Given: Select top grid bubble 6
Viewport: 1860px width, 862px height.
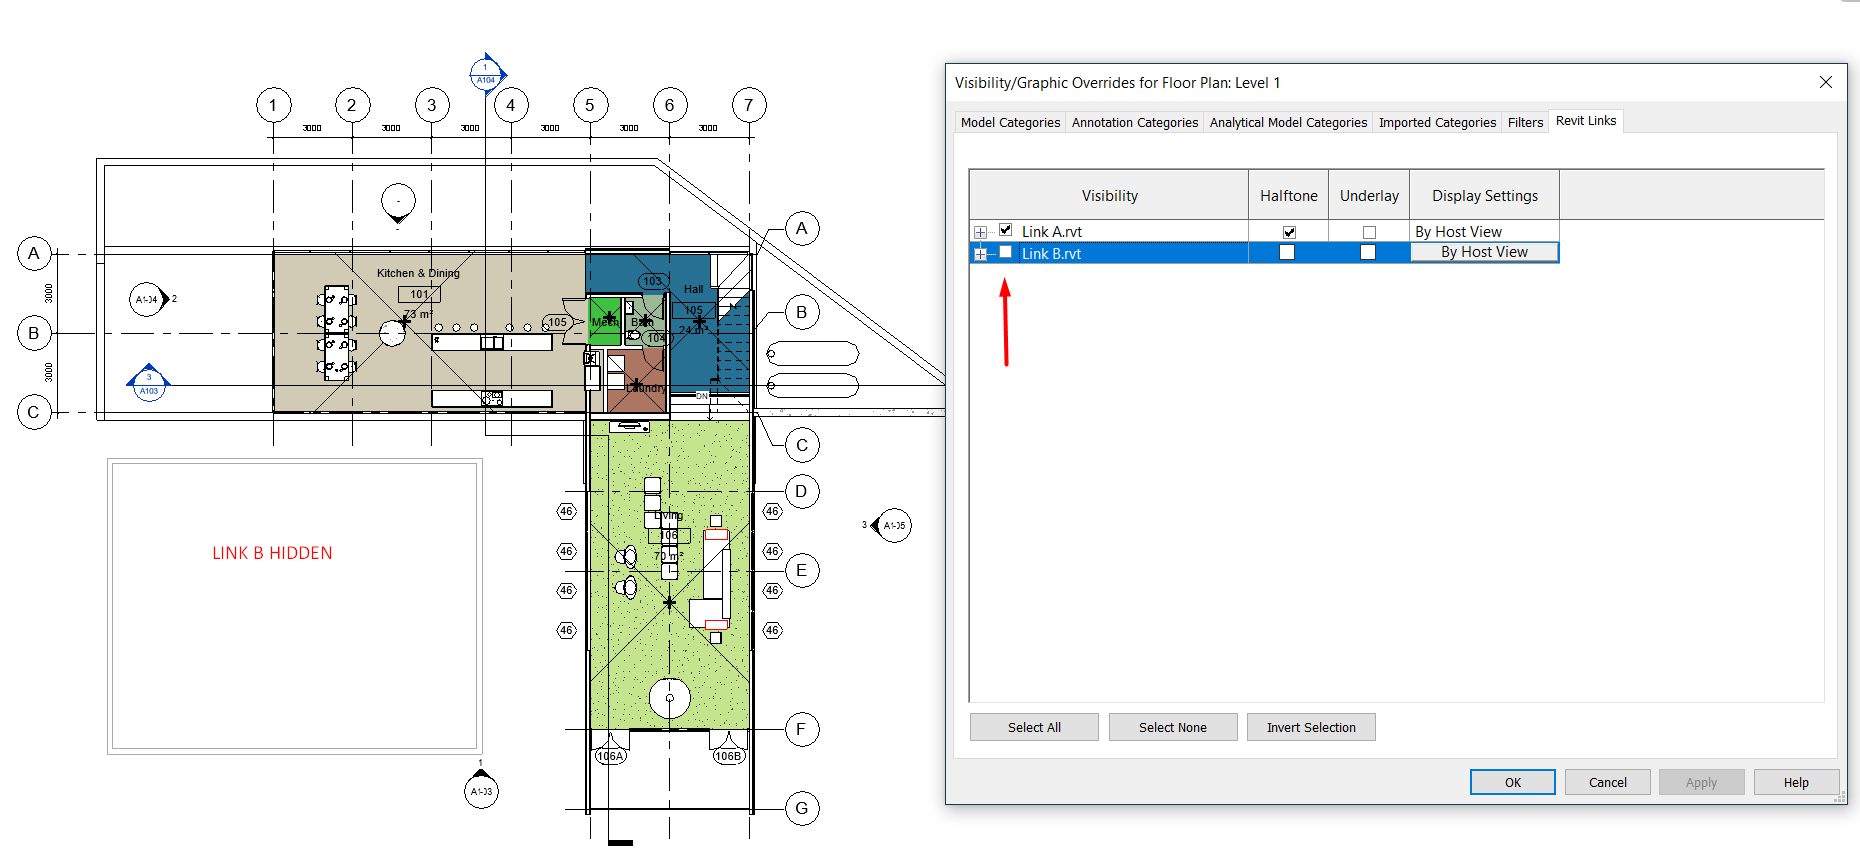Looking at the screenshot, I should [670, 105].
